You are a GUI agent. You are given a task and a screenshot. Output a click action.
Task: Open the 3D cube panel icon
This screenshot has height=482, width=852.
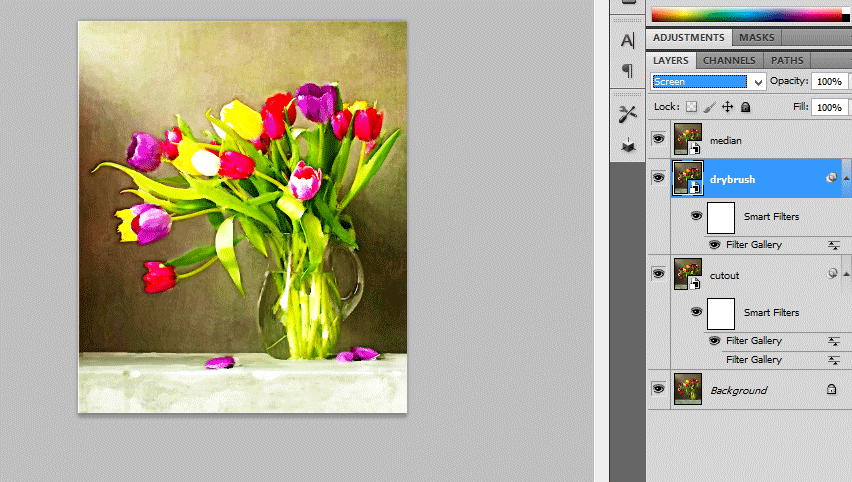[x=628, y=145]
